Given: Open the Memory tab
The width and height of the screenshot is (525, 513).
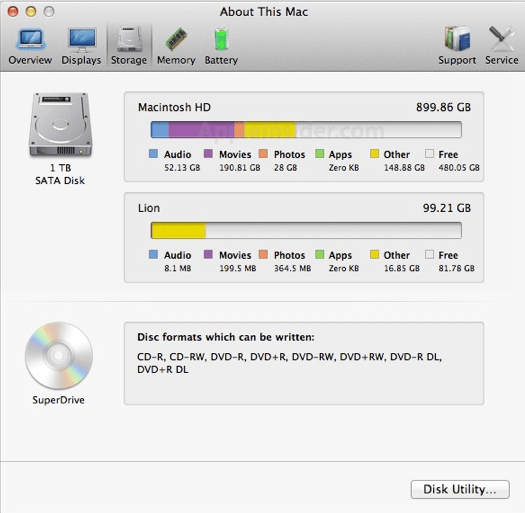Looking at the screenshot, I should coord(176,47).
